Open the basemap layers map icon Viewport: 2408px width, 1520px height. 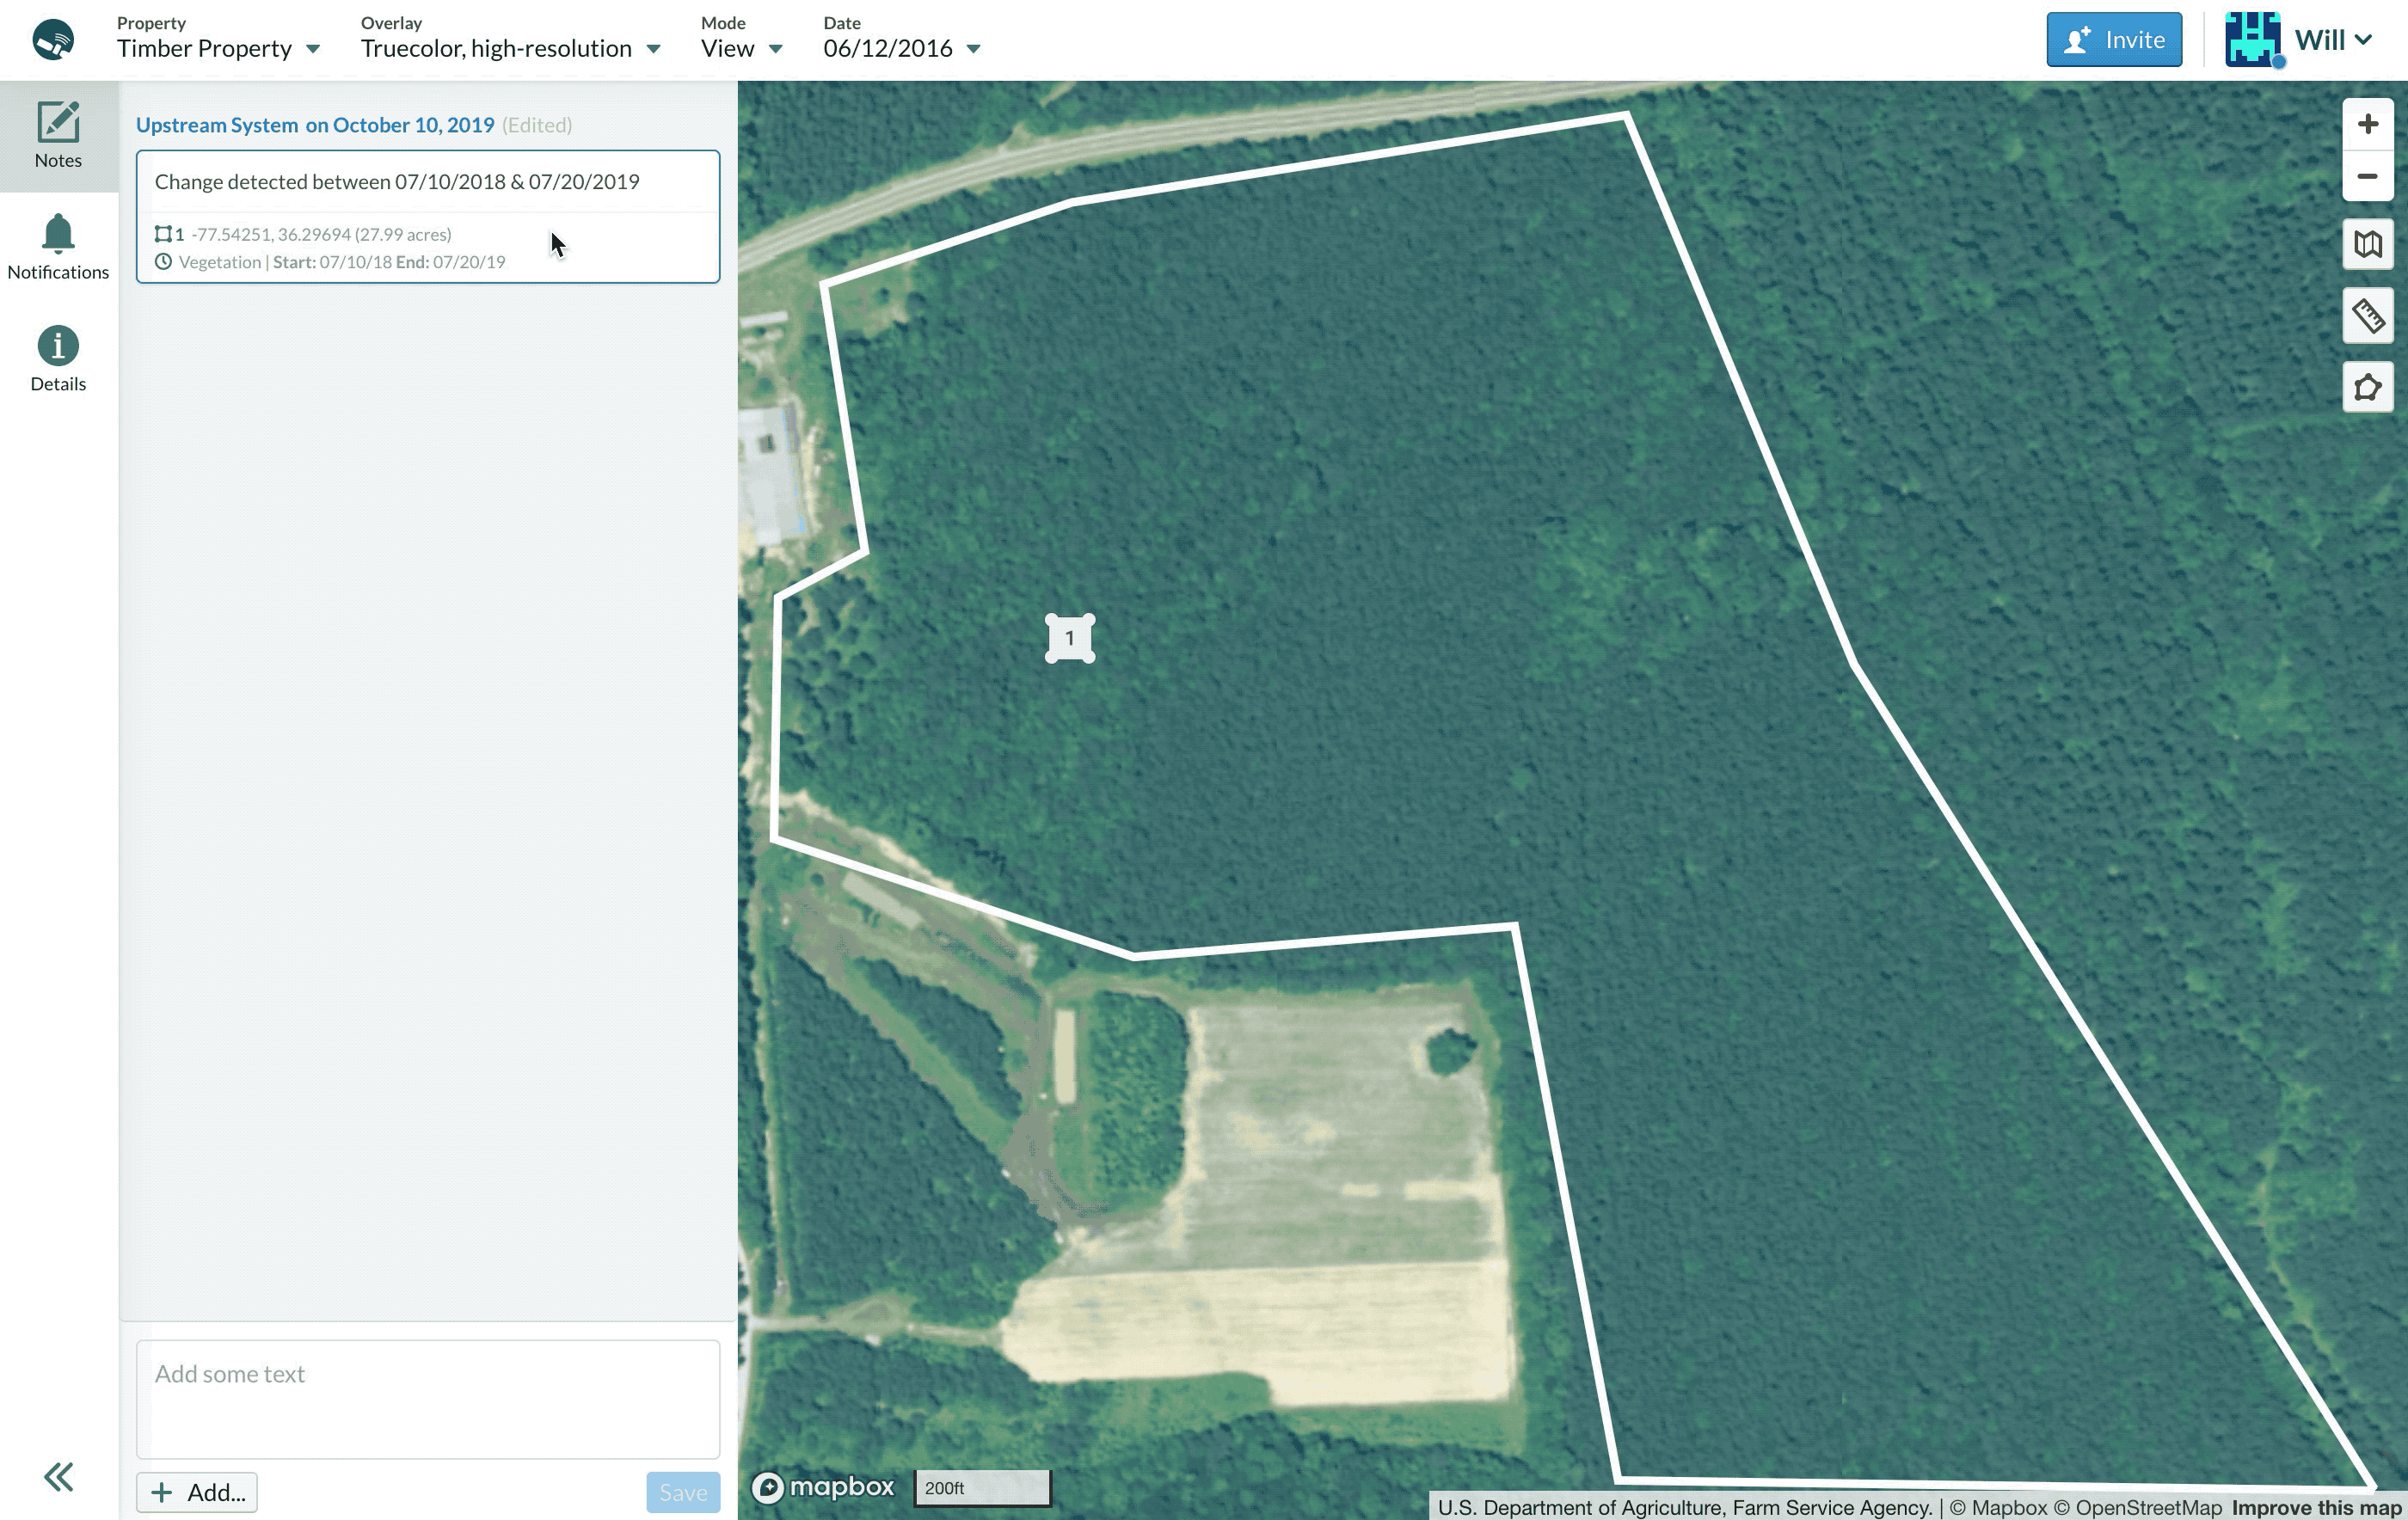(x=2367, y=245)
